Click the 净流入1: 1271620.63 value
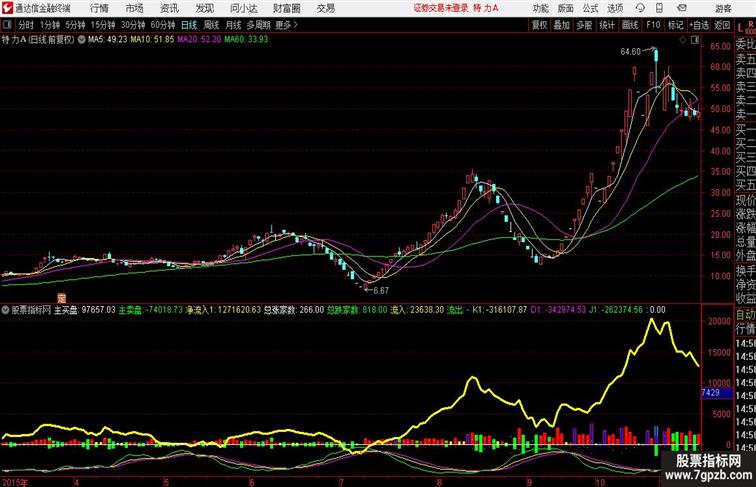This screenshot has width=756, height=487. [223, 310]
